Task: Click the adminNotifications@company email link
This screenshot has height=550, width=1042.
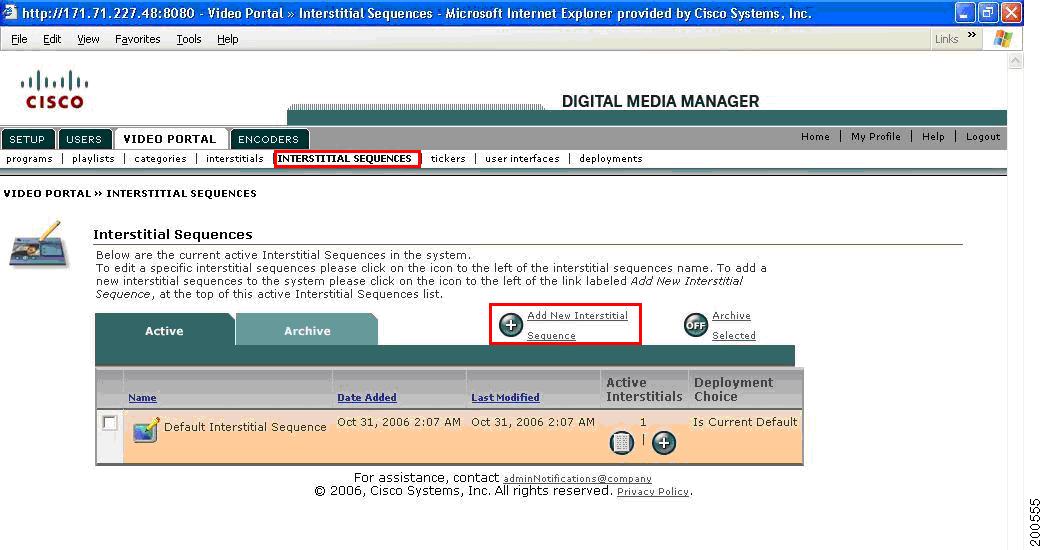Action: pos(577,478)
